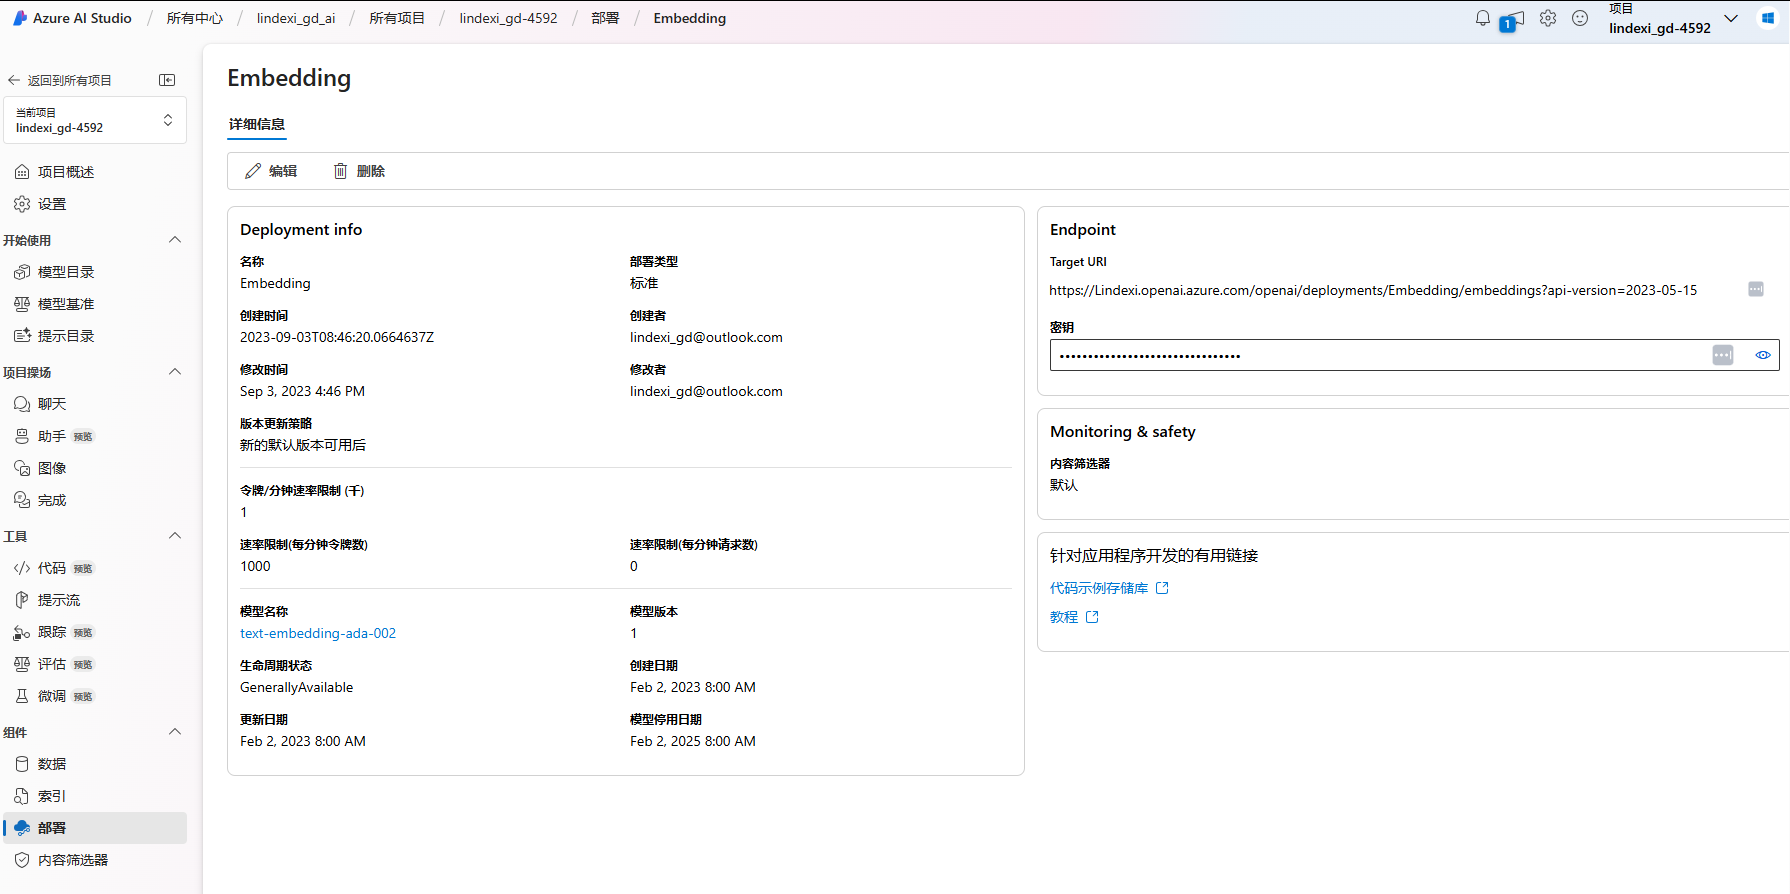Show the hidden key with eye icon

(1763, 355)
